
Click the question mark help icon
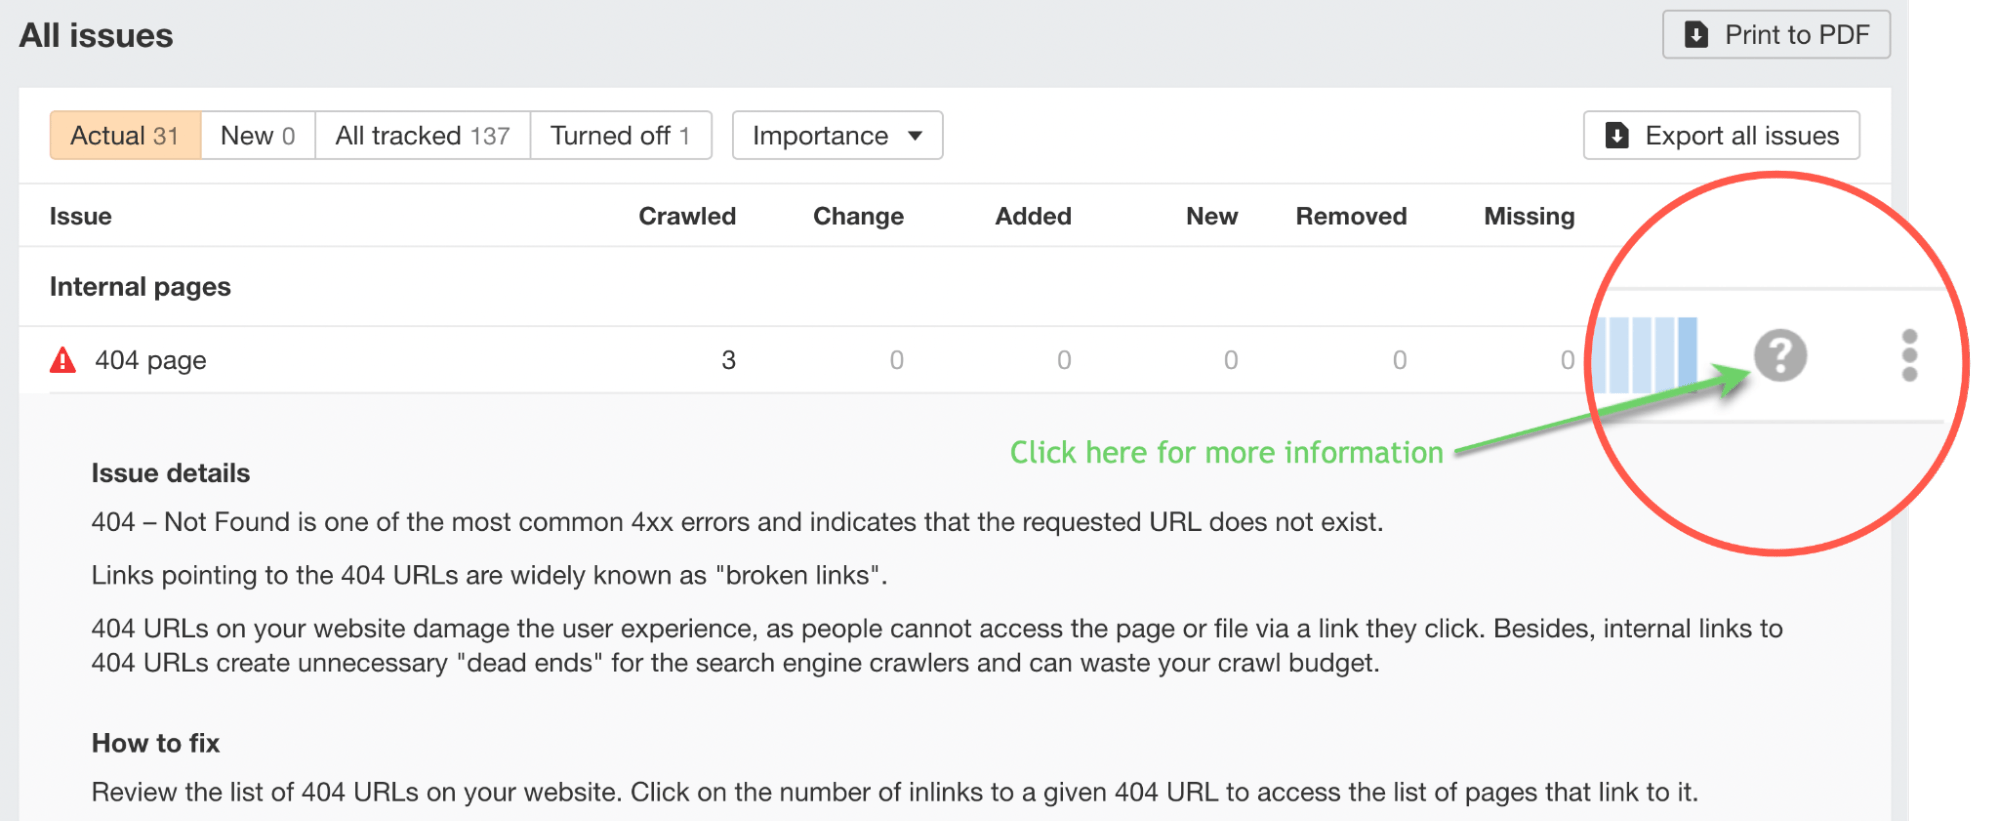pos(1780,355)
